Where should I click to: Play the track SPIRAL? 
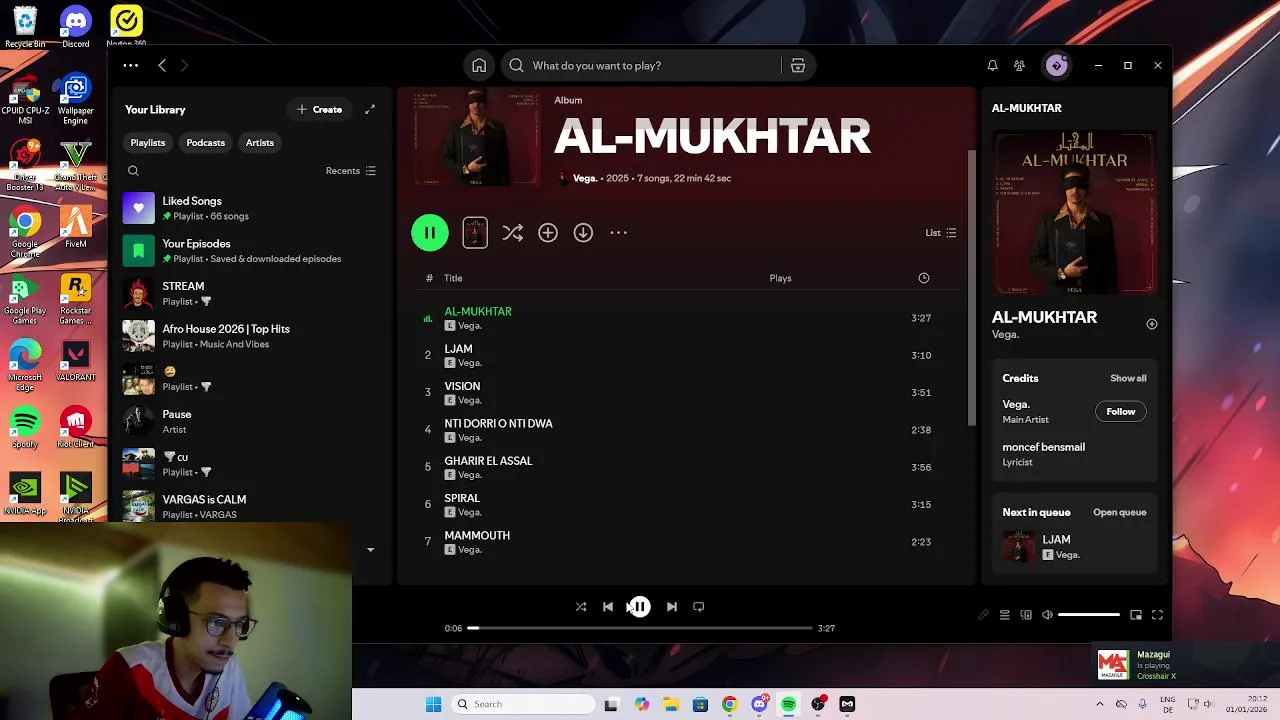coord(685,504)
